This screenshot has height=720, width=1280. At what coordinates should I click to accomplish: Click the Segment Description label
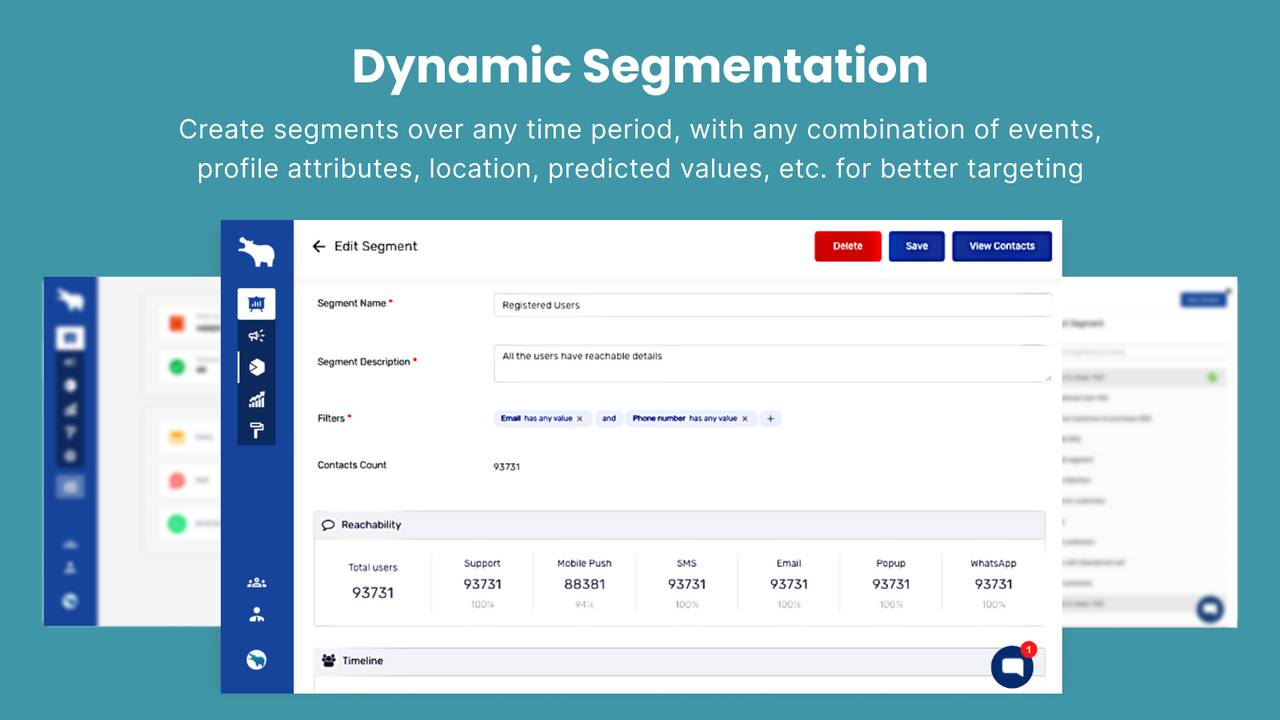[364, 362]
